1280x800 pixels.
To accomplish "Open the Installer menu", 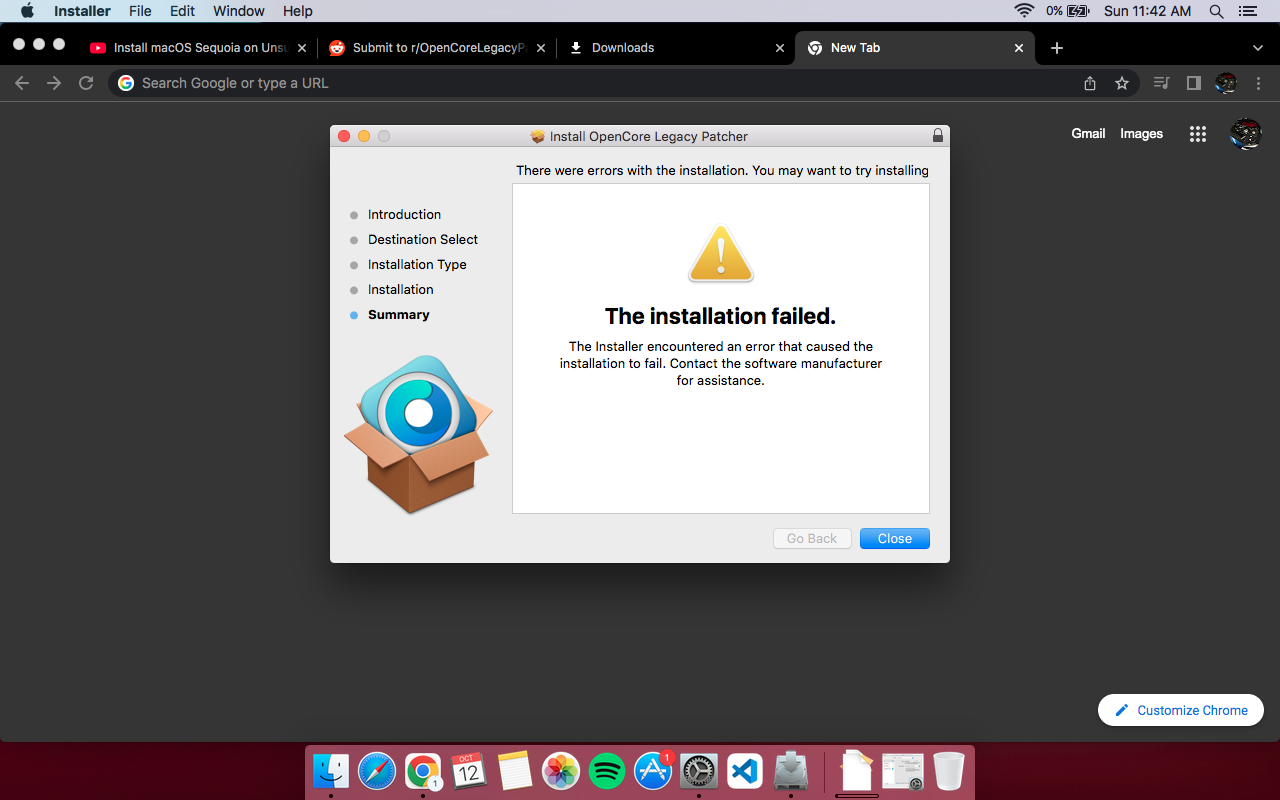I will [x=82, y=11].
